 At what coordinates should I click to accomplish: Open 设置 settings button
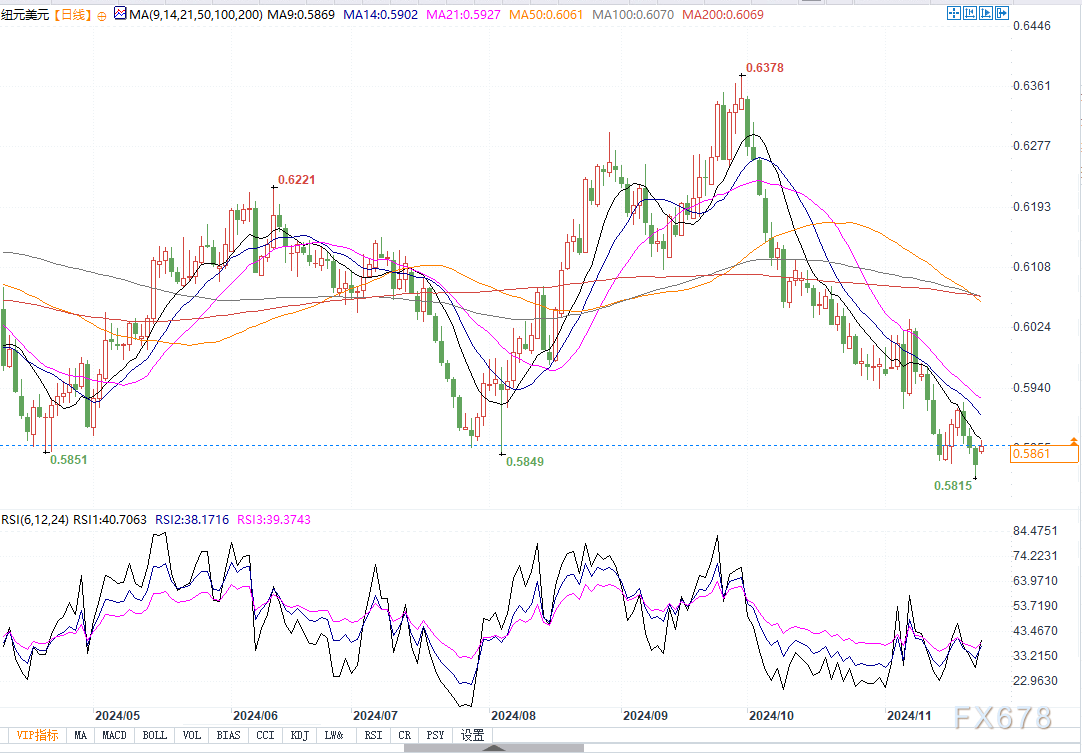(x=473, y=735)
